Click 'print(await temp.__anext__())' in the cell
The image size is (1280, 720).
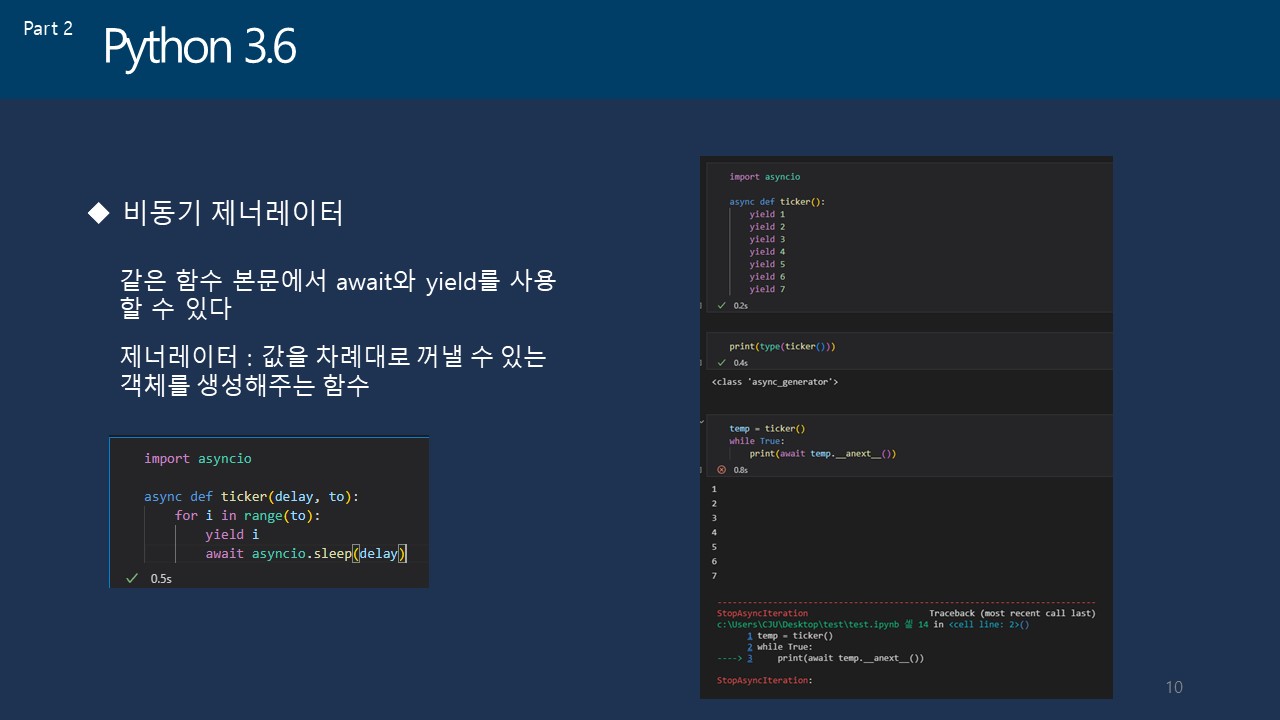(823, 453)
